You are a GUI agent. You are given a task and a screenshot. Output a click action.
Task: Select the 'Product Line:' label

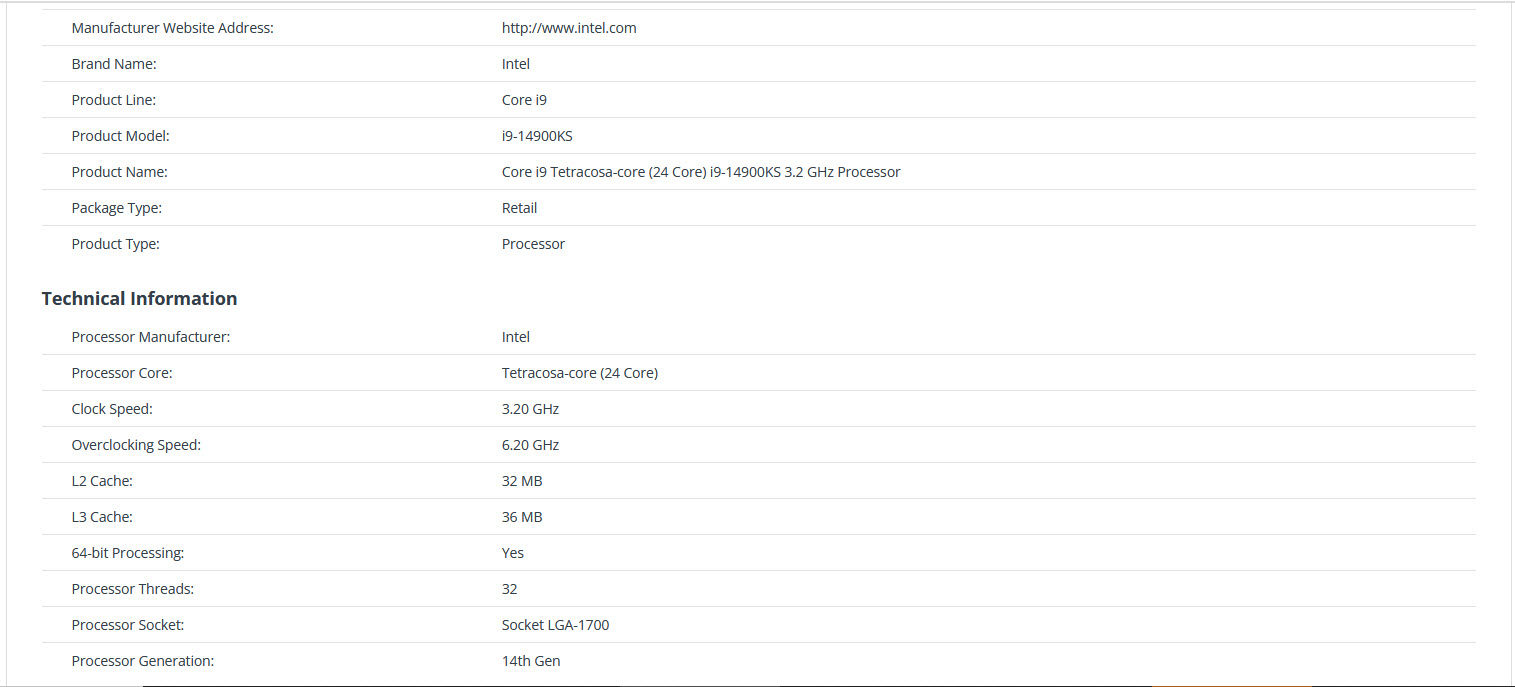click(x=114, y=100)
